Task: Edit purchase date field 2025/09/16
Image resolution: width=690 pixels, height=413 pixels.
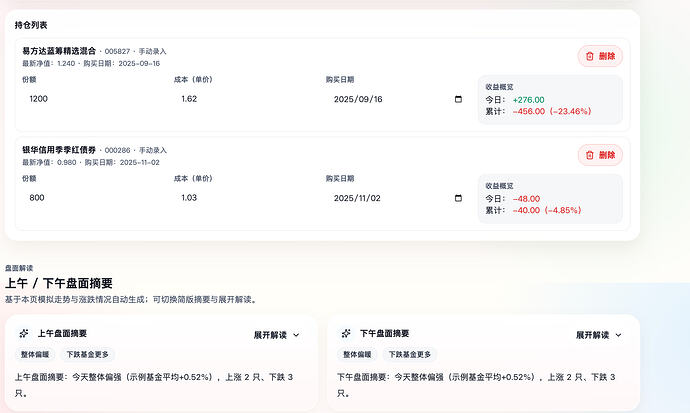Action: point(398,99)
